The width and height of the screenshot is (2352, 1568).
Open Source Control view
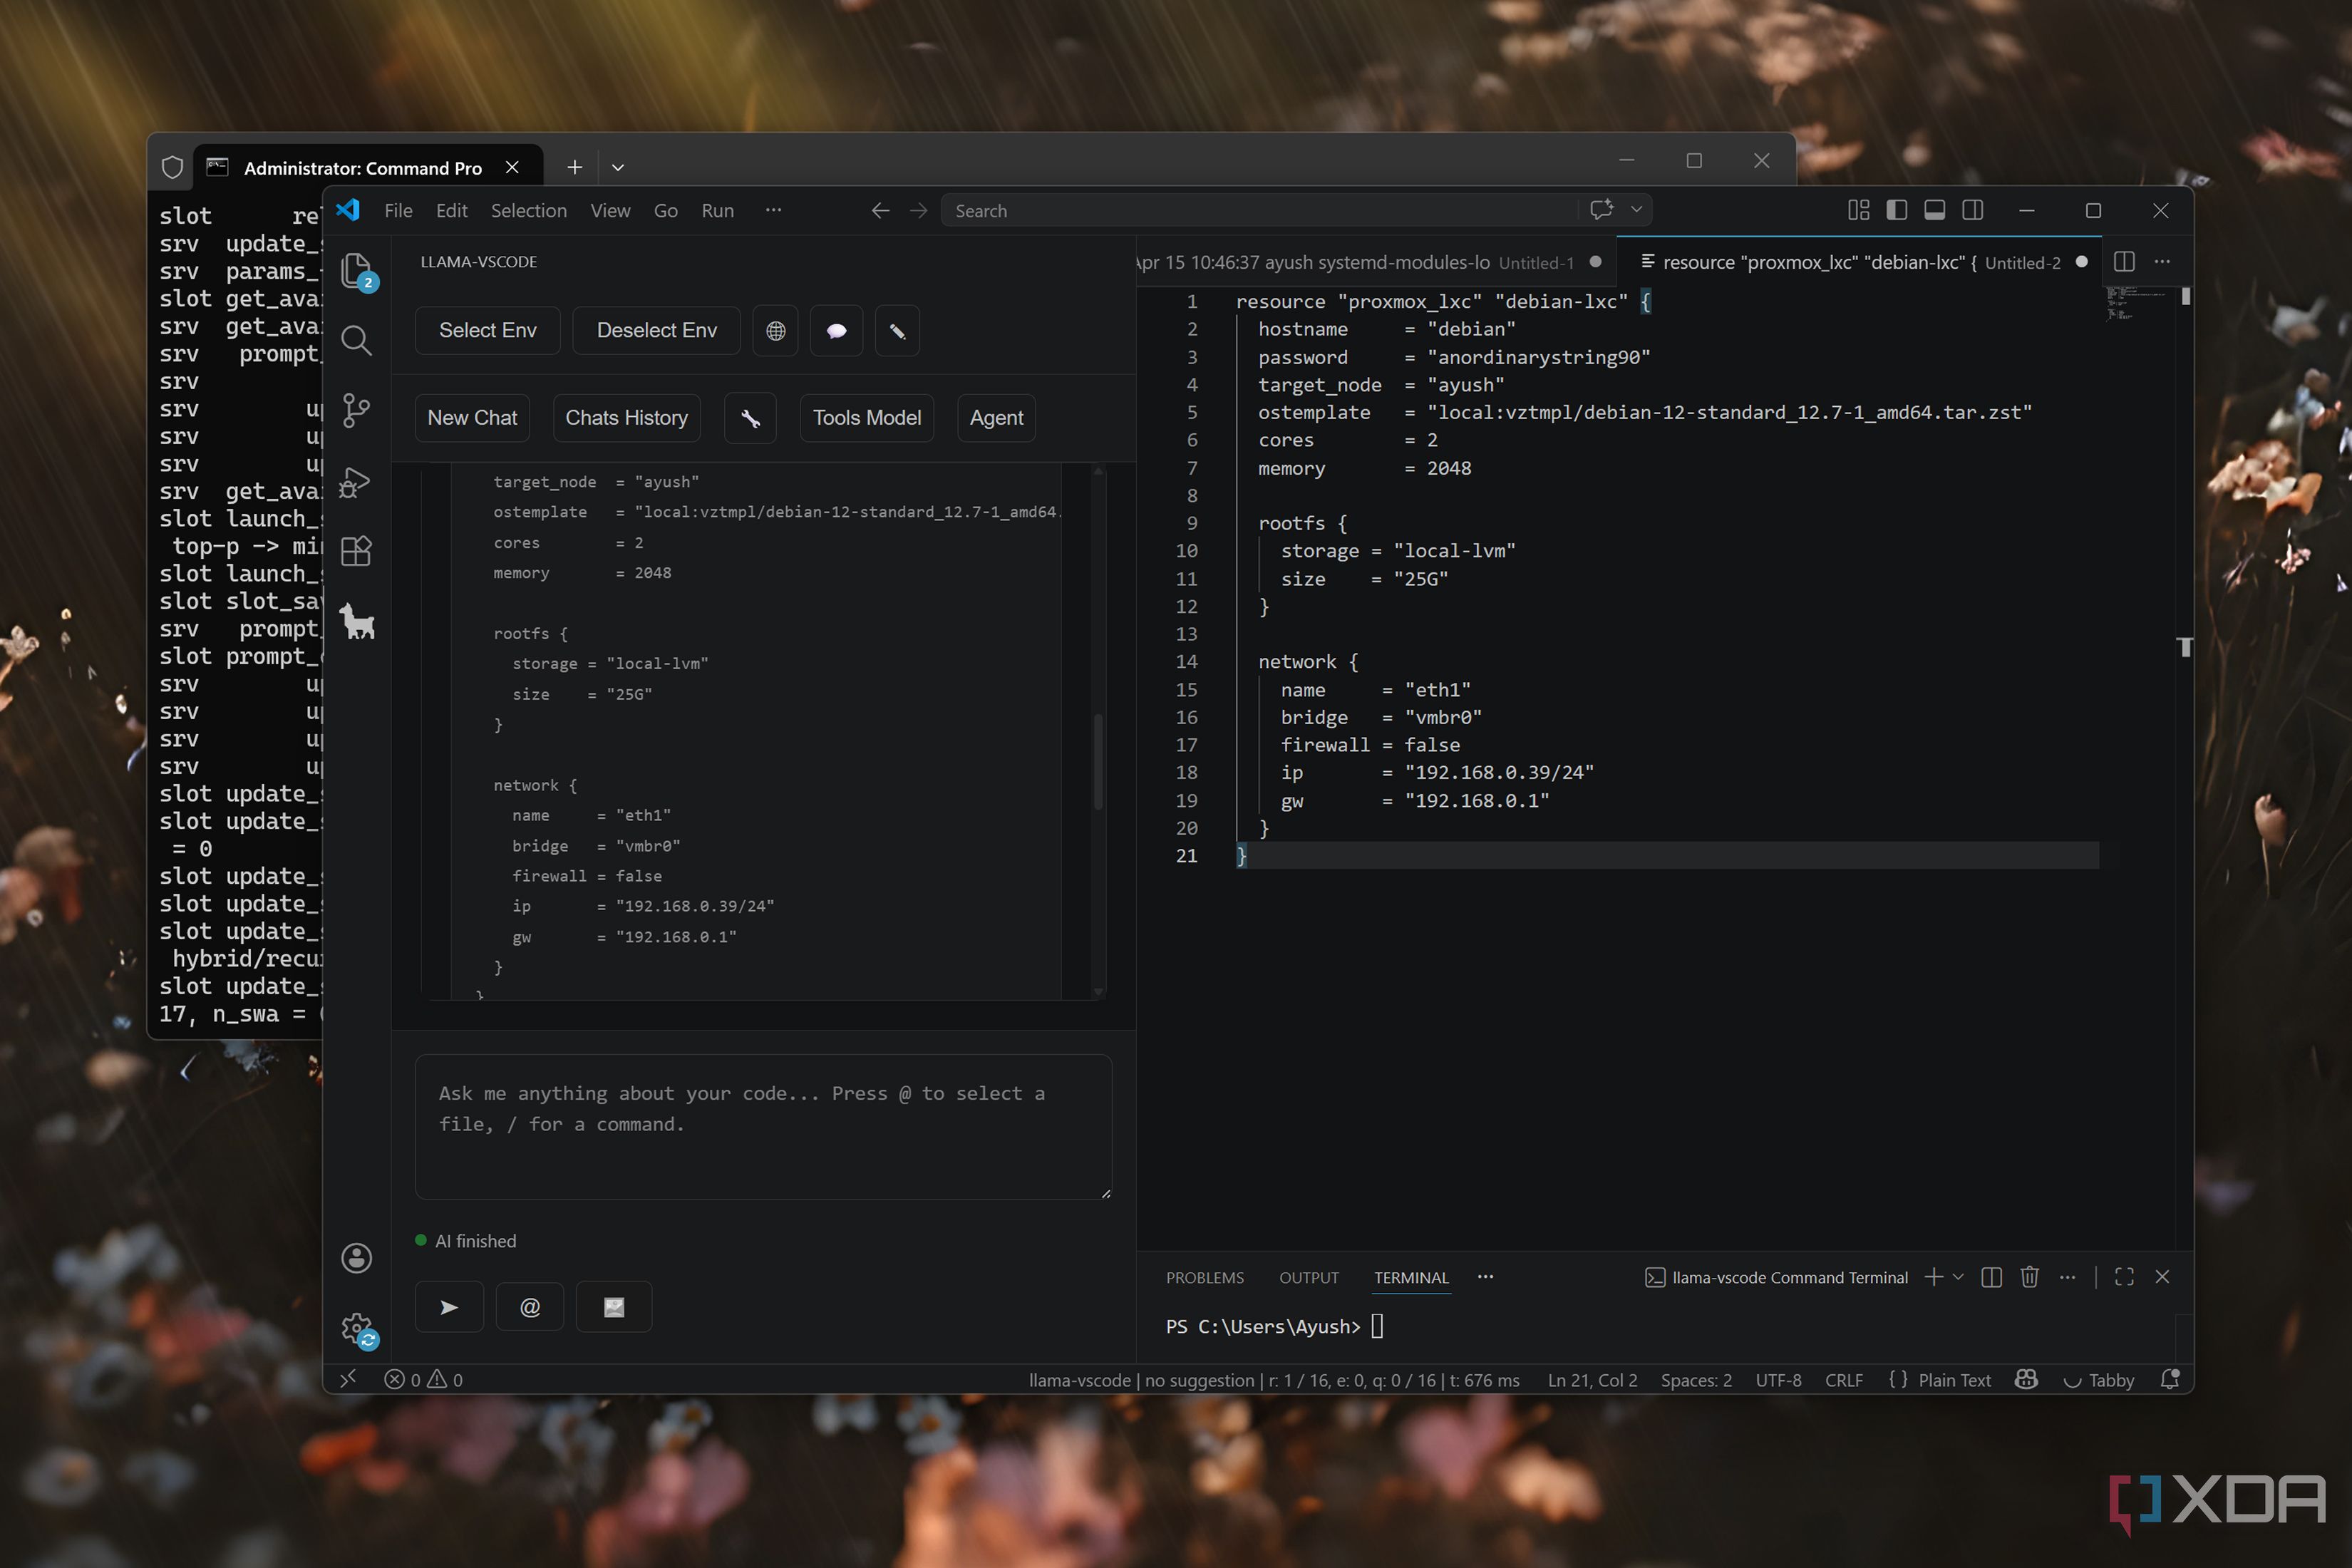357,411
